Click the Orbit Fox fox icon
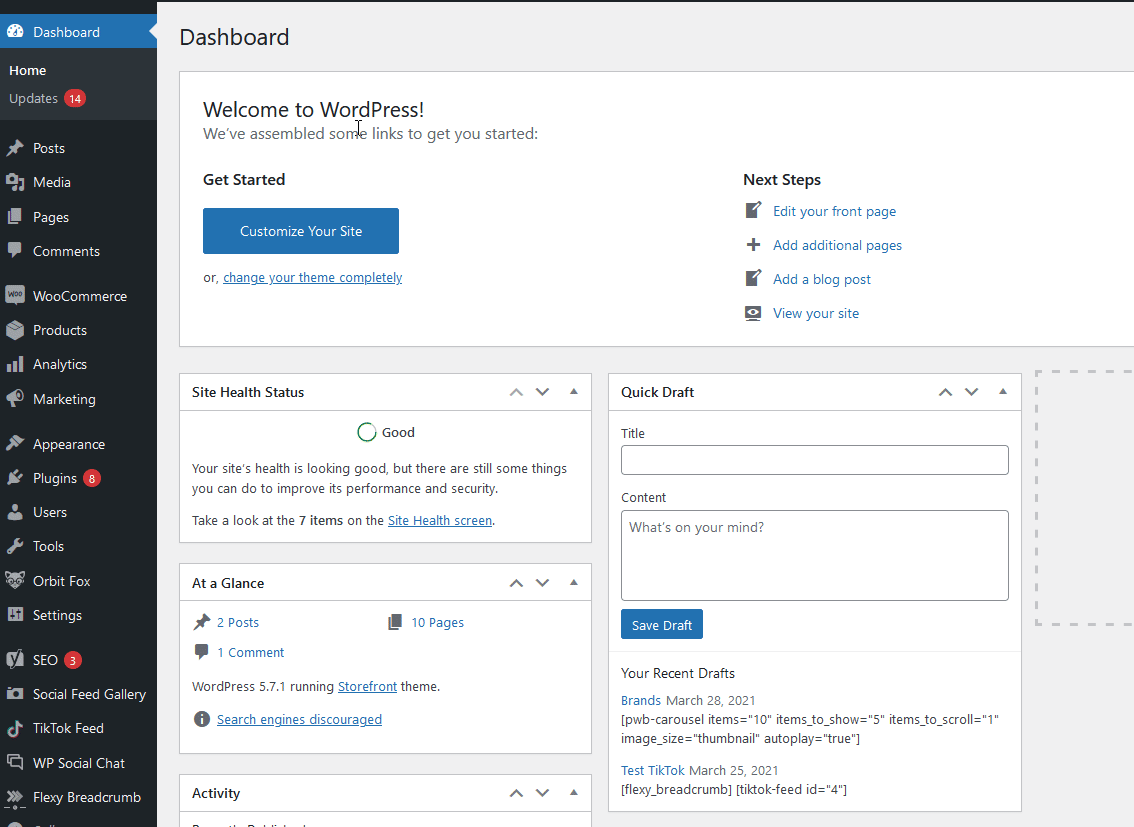Screen dimensions: 1134x827 (15, 580)
